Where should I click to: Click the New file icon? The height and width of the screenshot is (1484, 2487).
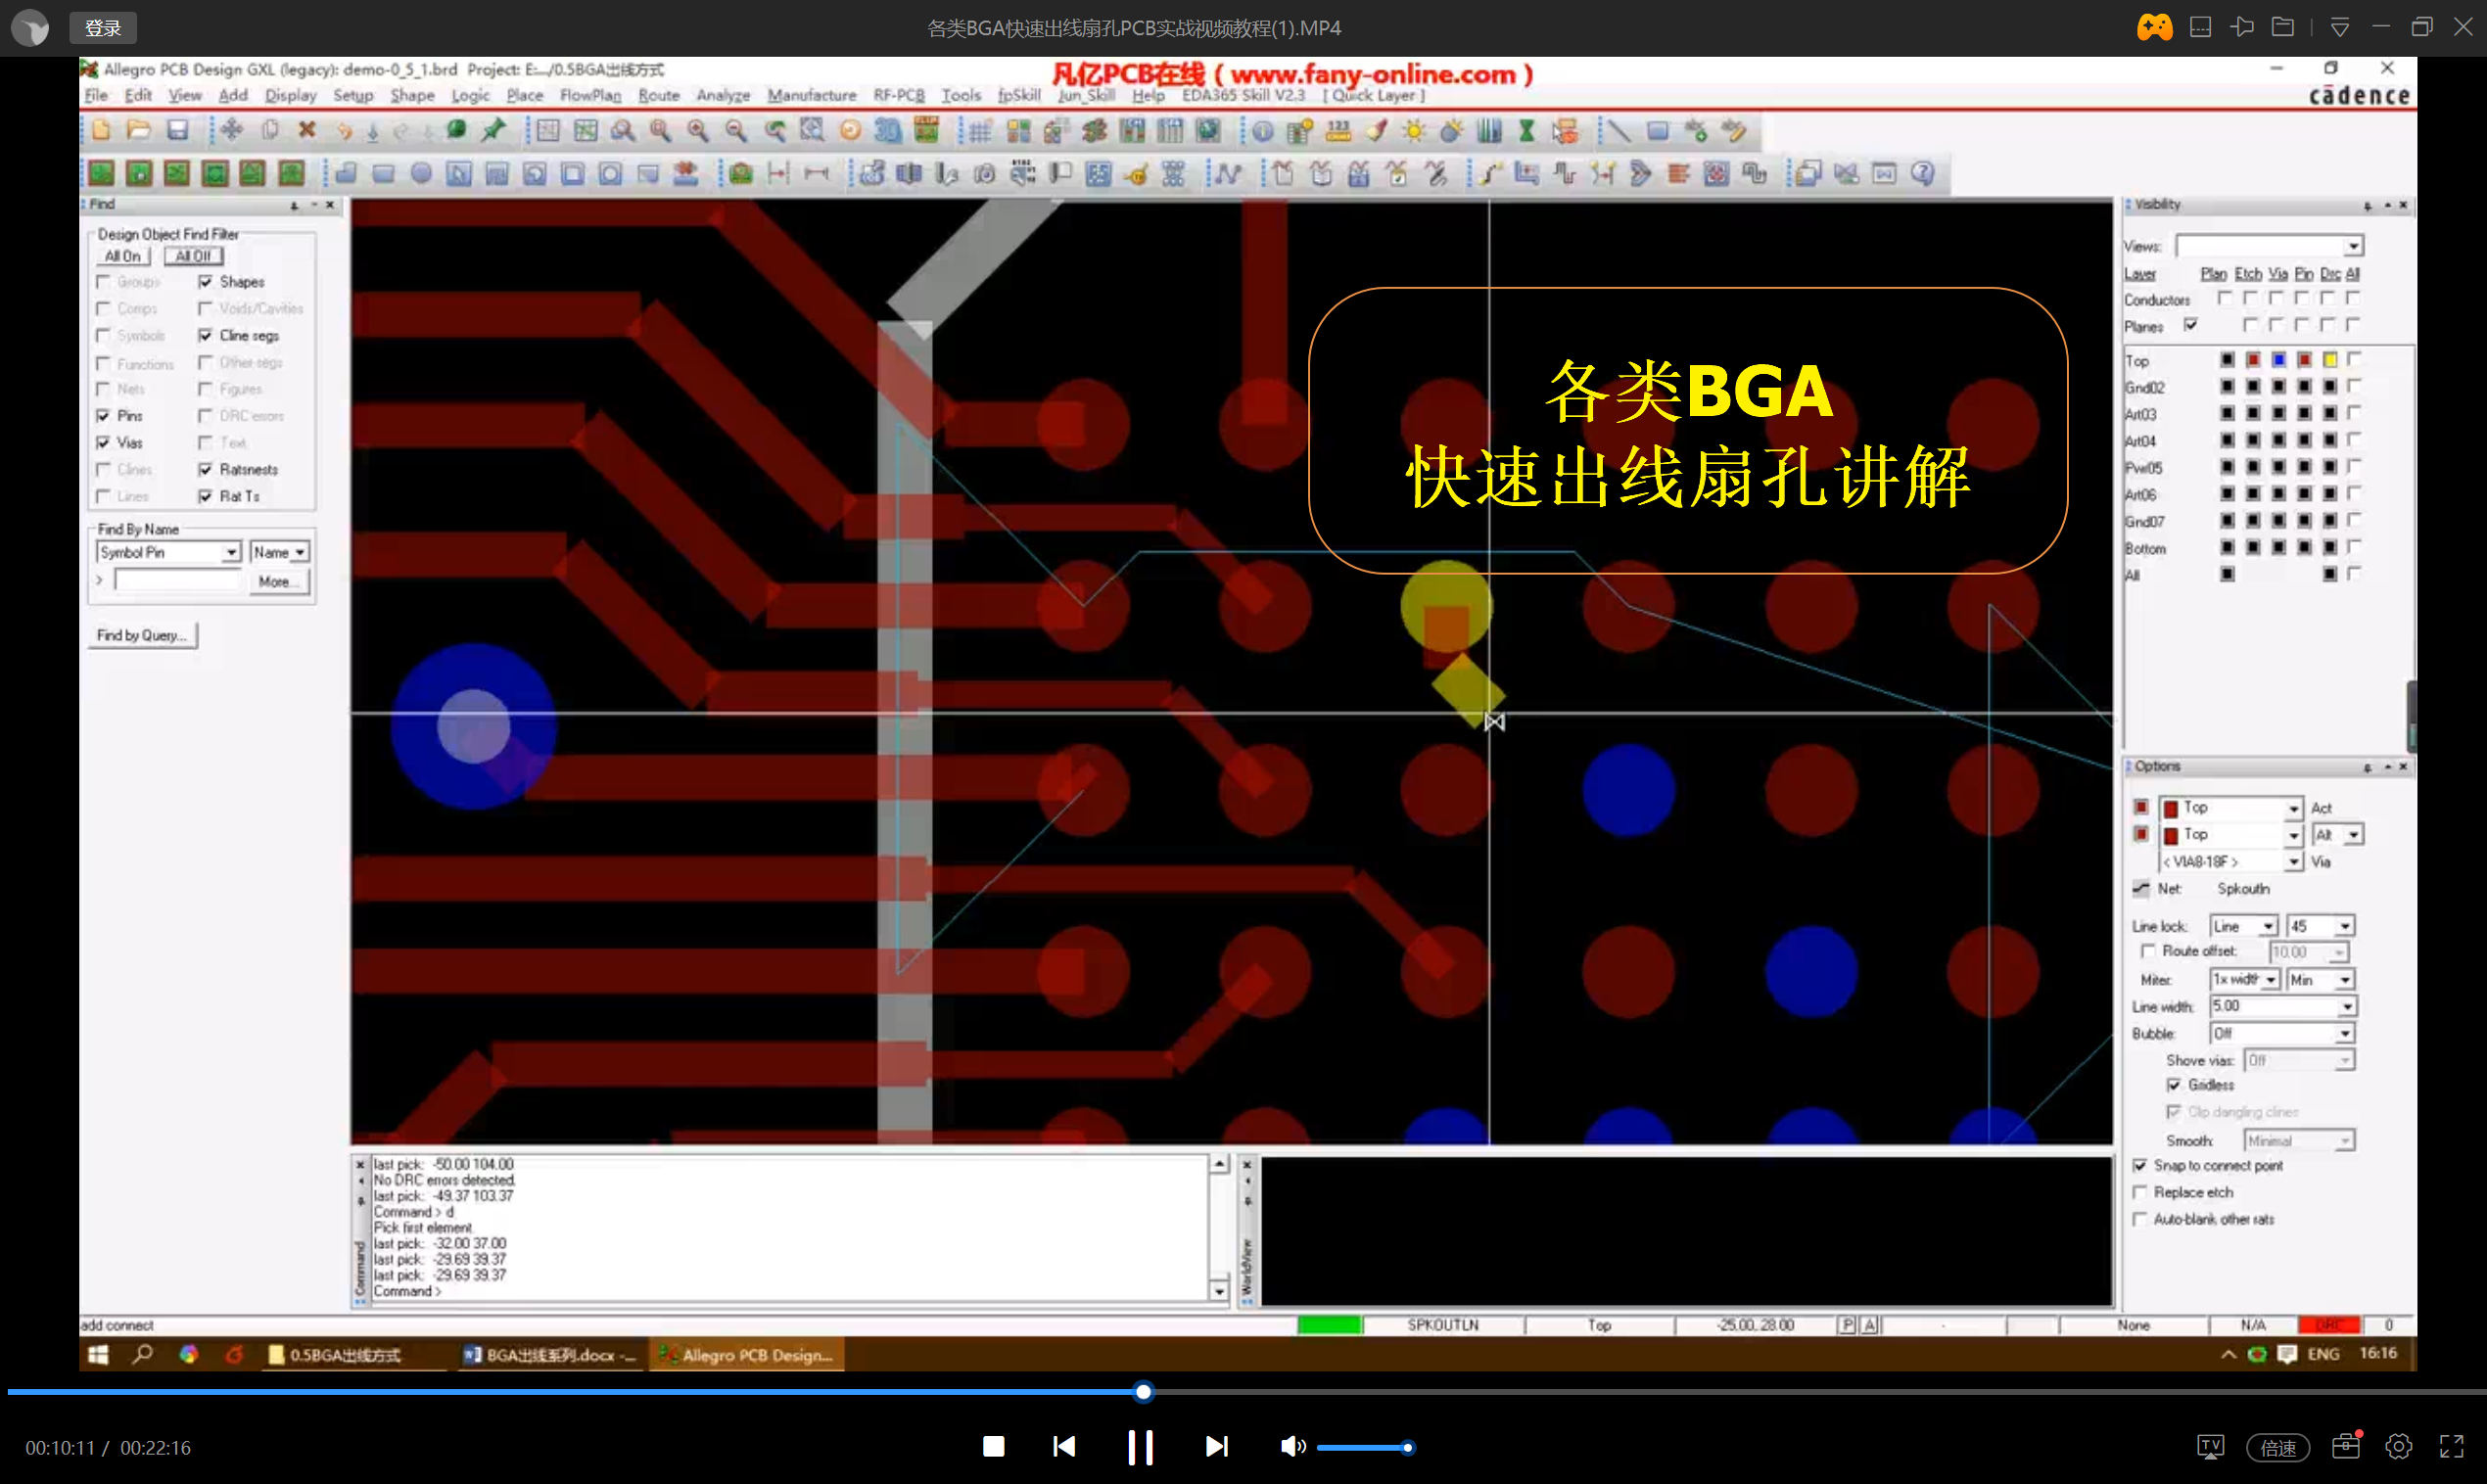tap(101, 130)
